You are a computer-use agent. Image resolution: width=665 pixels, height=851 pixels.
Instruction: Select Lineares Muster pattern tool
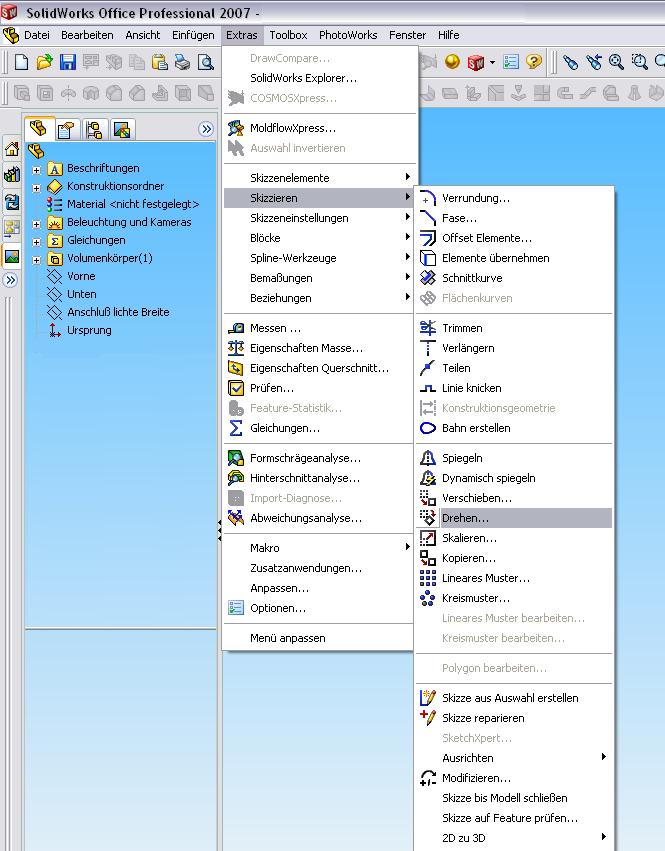(515, 579)
